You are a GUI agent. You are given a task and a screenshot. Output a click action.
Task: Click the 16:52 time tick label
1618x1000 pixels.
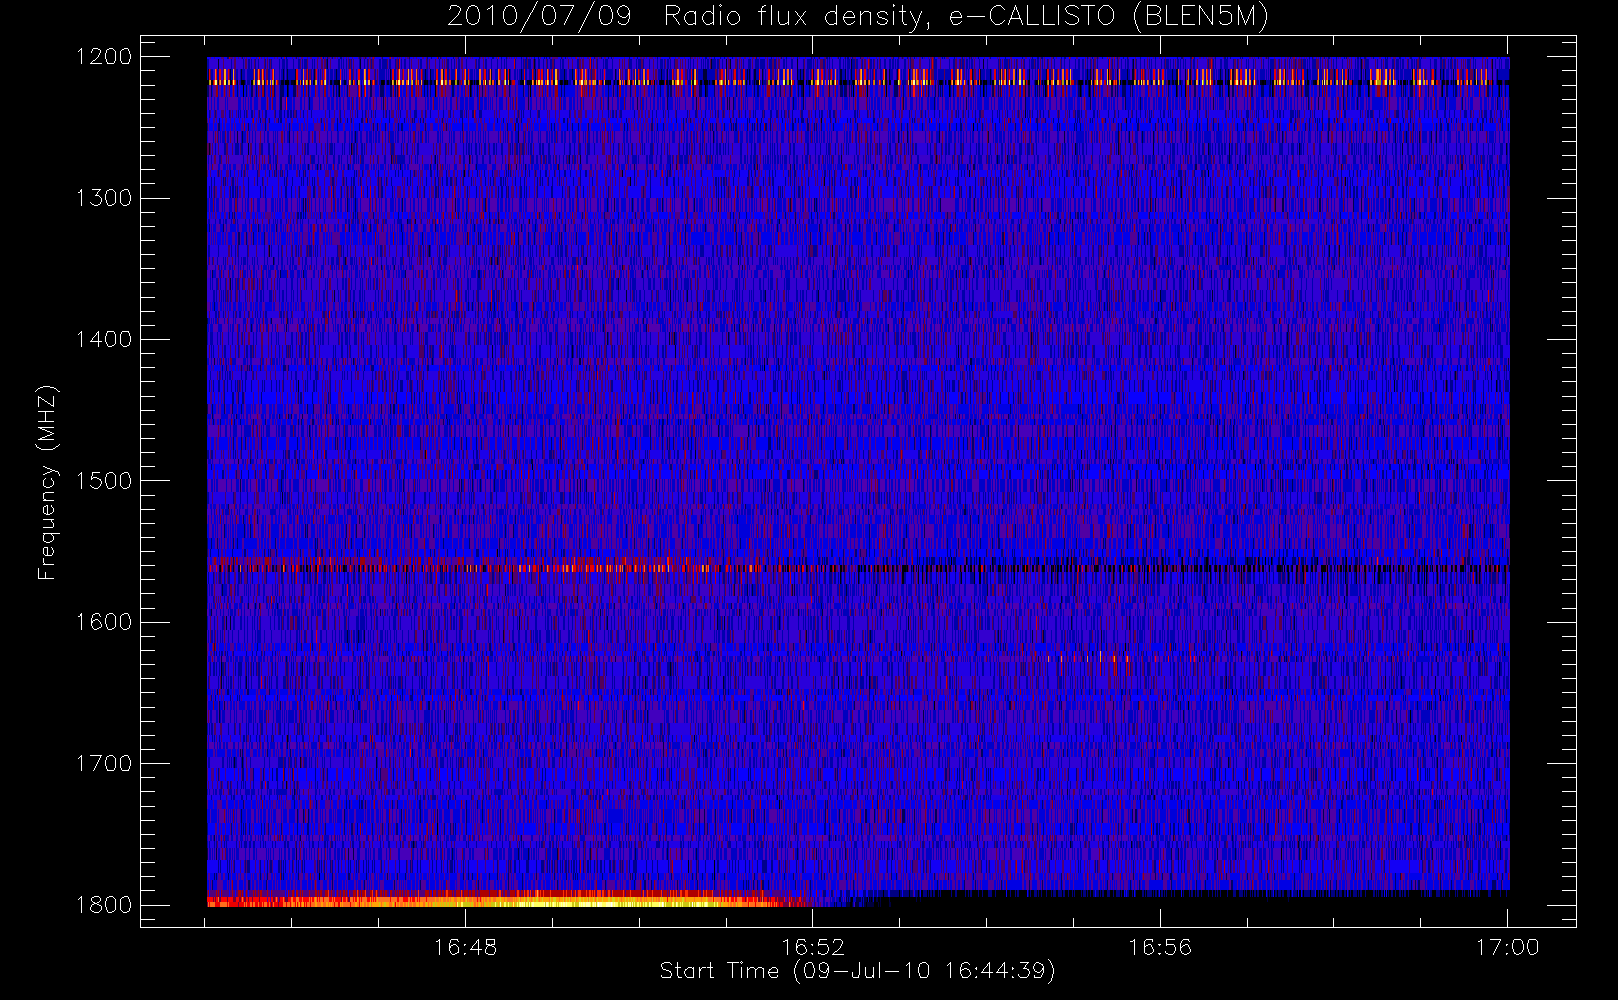[812, 947]
